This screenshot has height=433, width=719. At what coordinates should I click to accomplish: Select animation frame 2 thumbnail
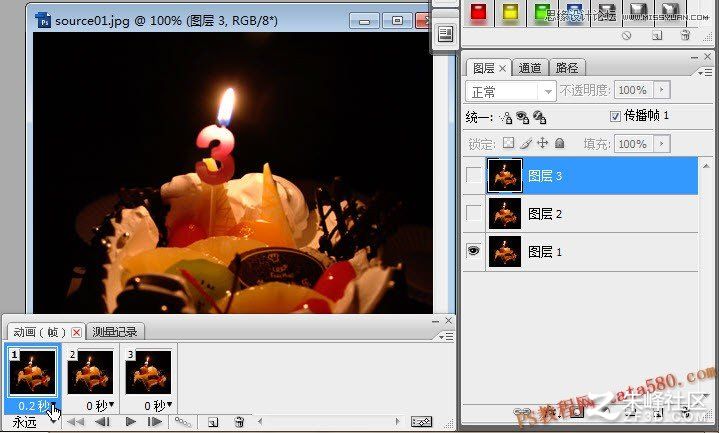pyautogui.click(x=90, y=372)
